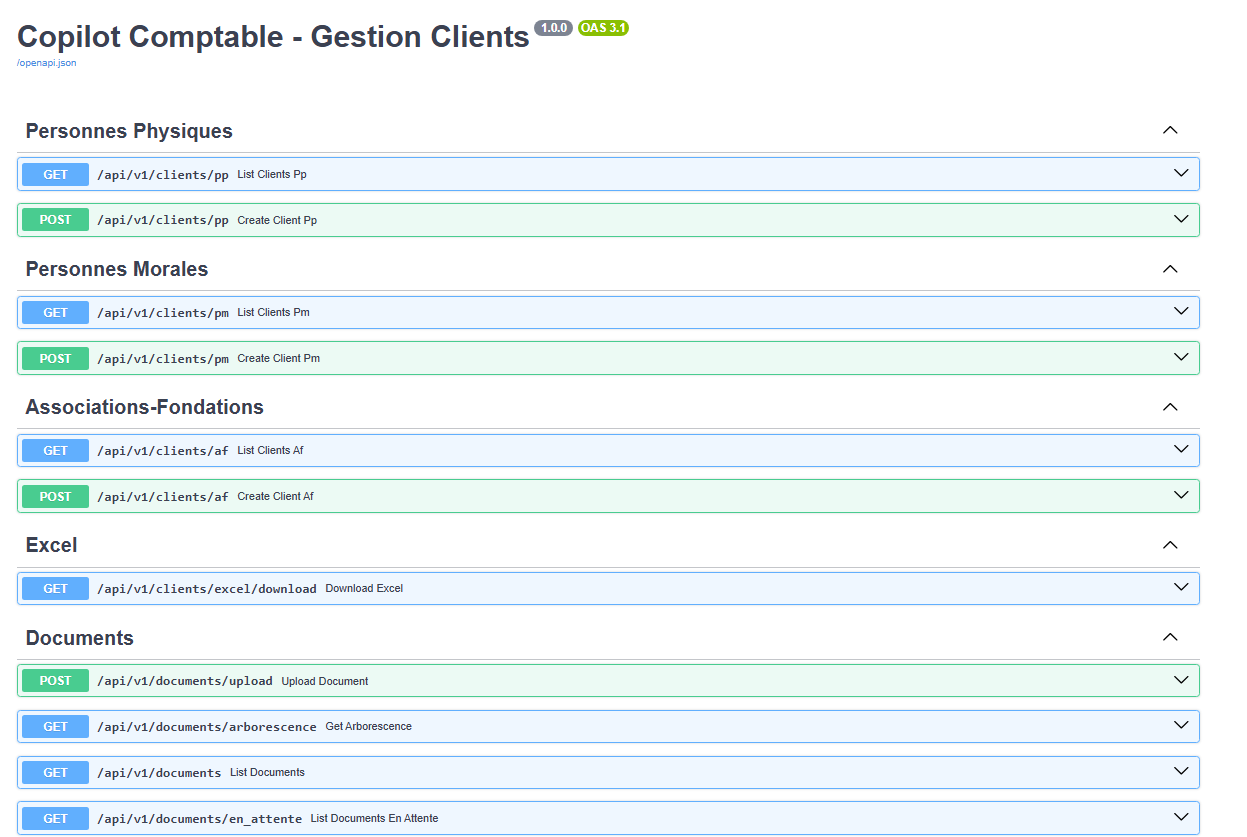
Task: Collapse the Personnes Physiques section
Action: 1170,131
